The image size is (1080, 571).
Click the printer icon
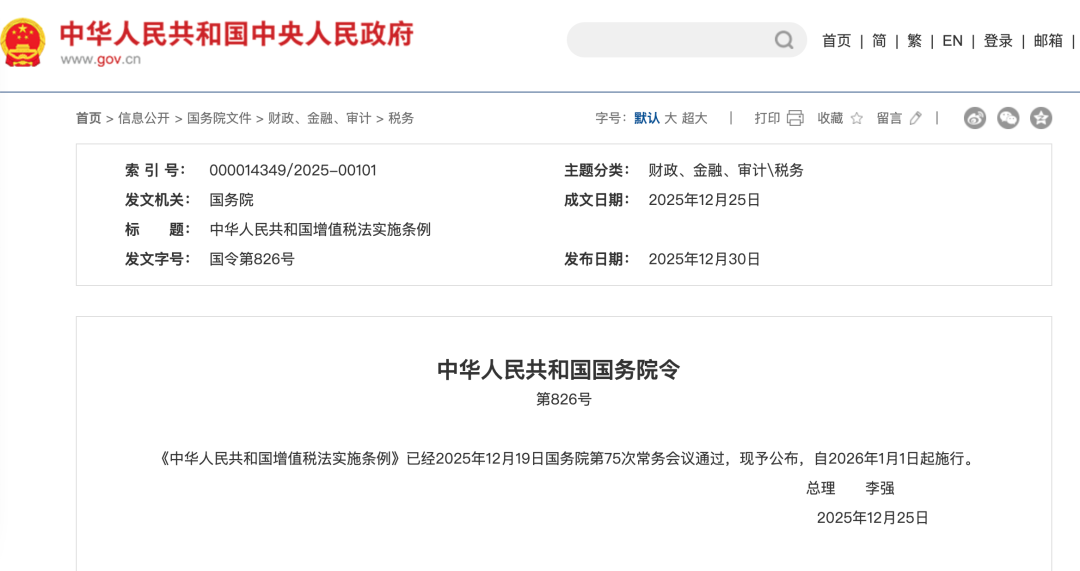(x=795, y=118)
